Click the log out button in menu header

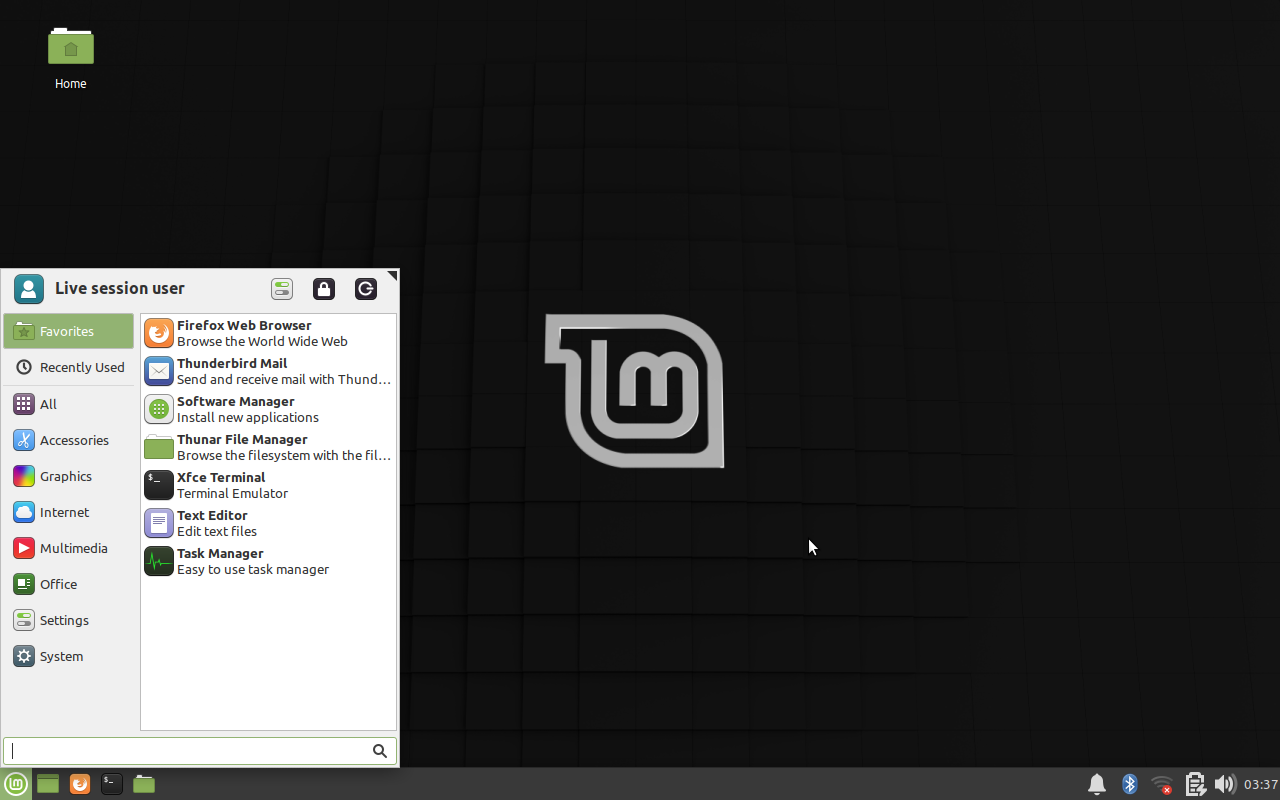[366, 289]
